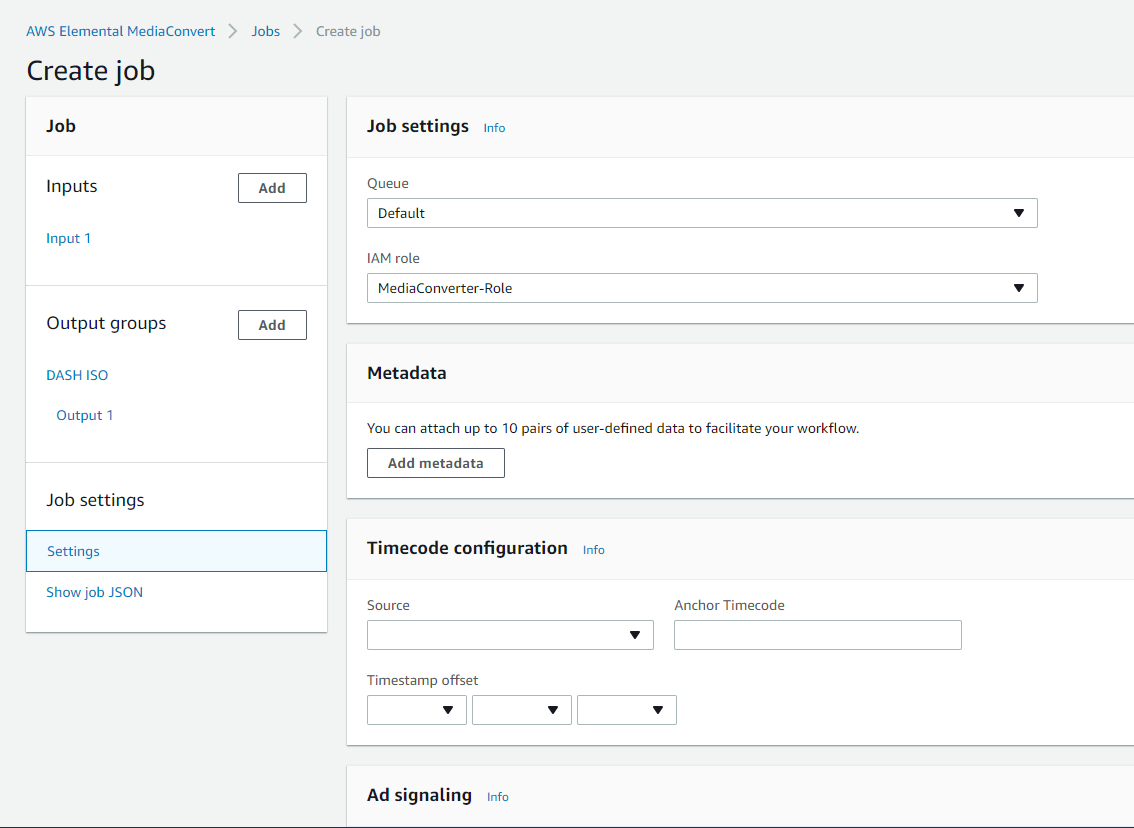Open the first Timestamp offset dropdown
This screenshot has height=828, width=1134.
tap(416, 710)
